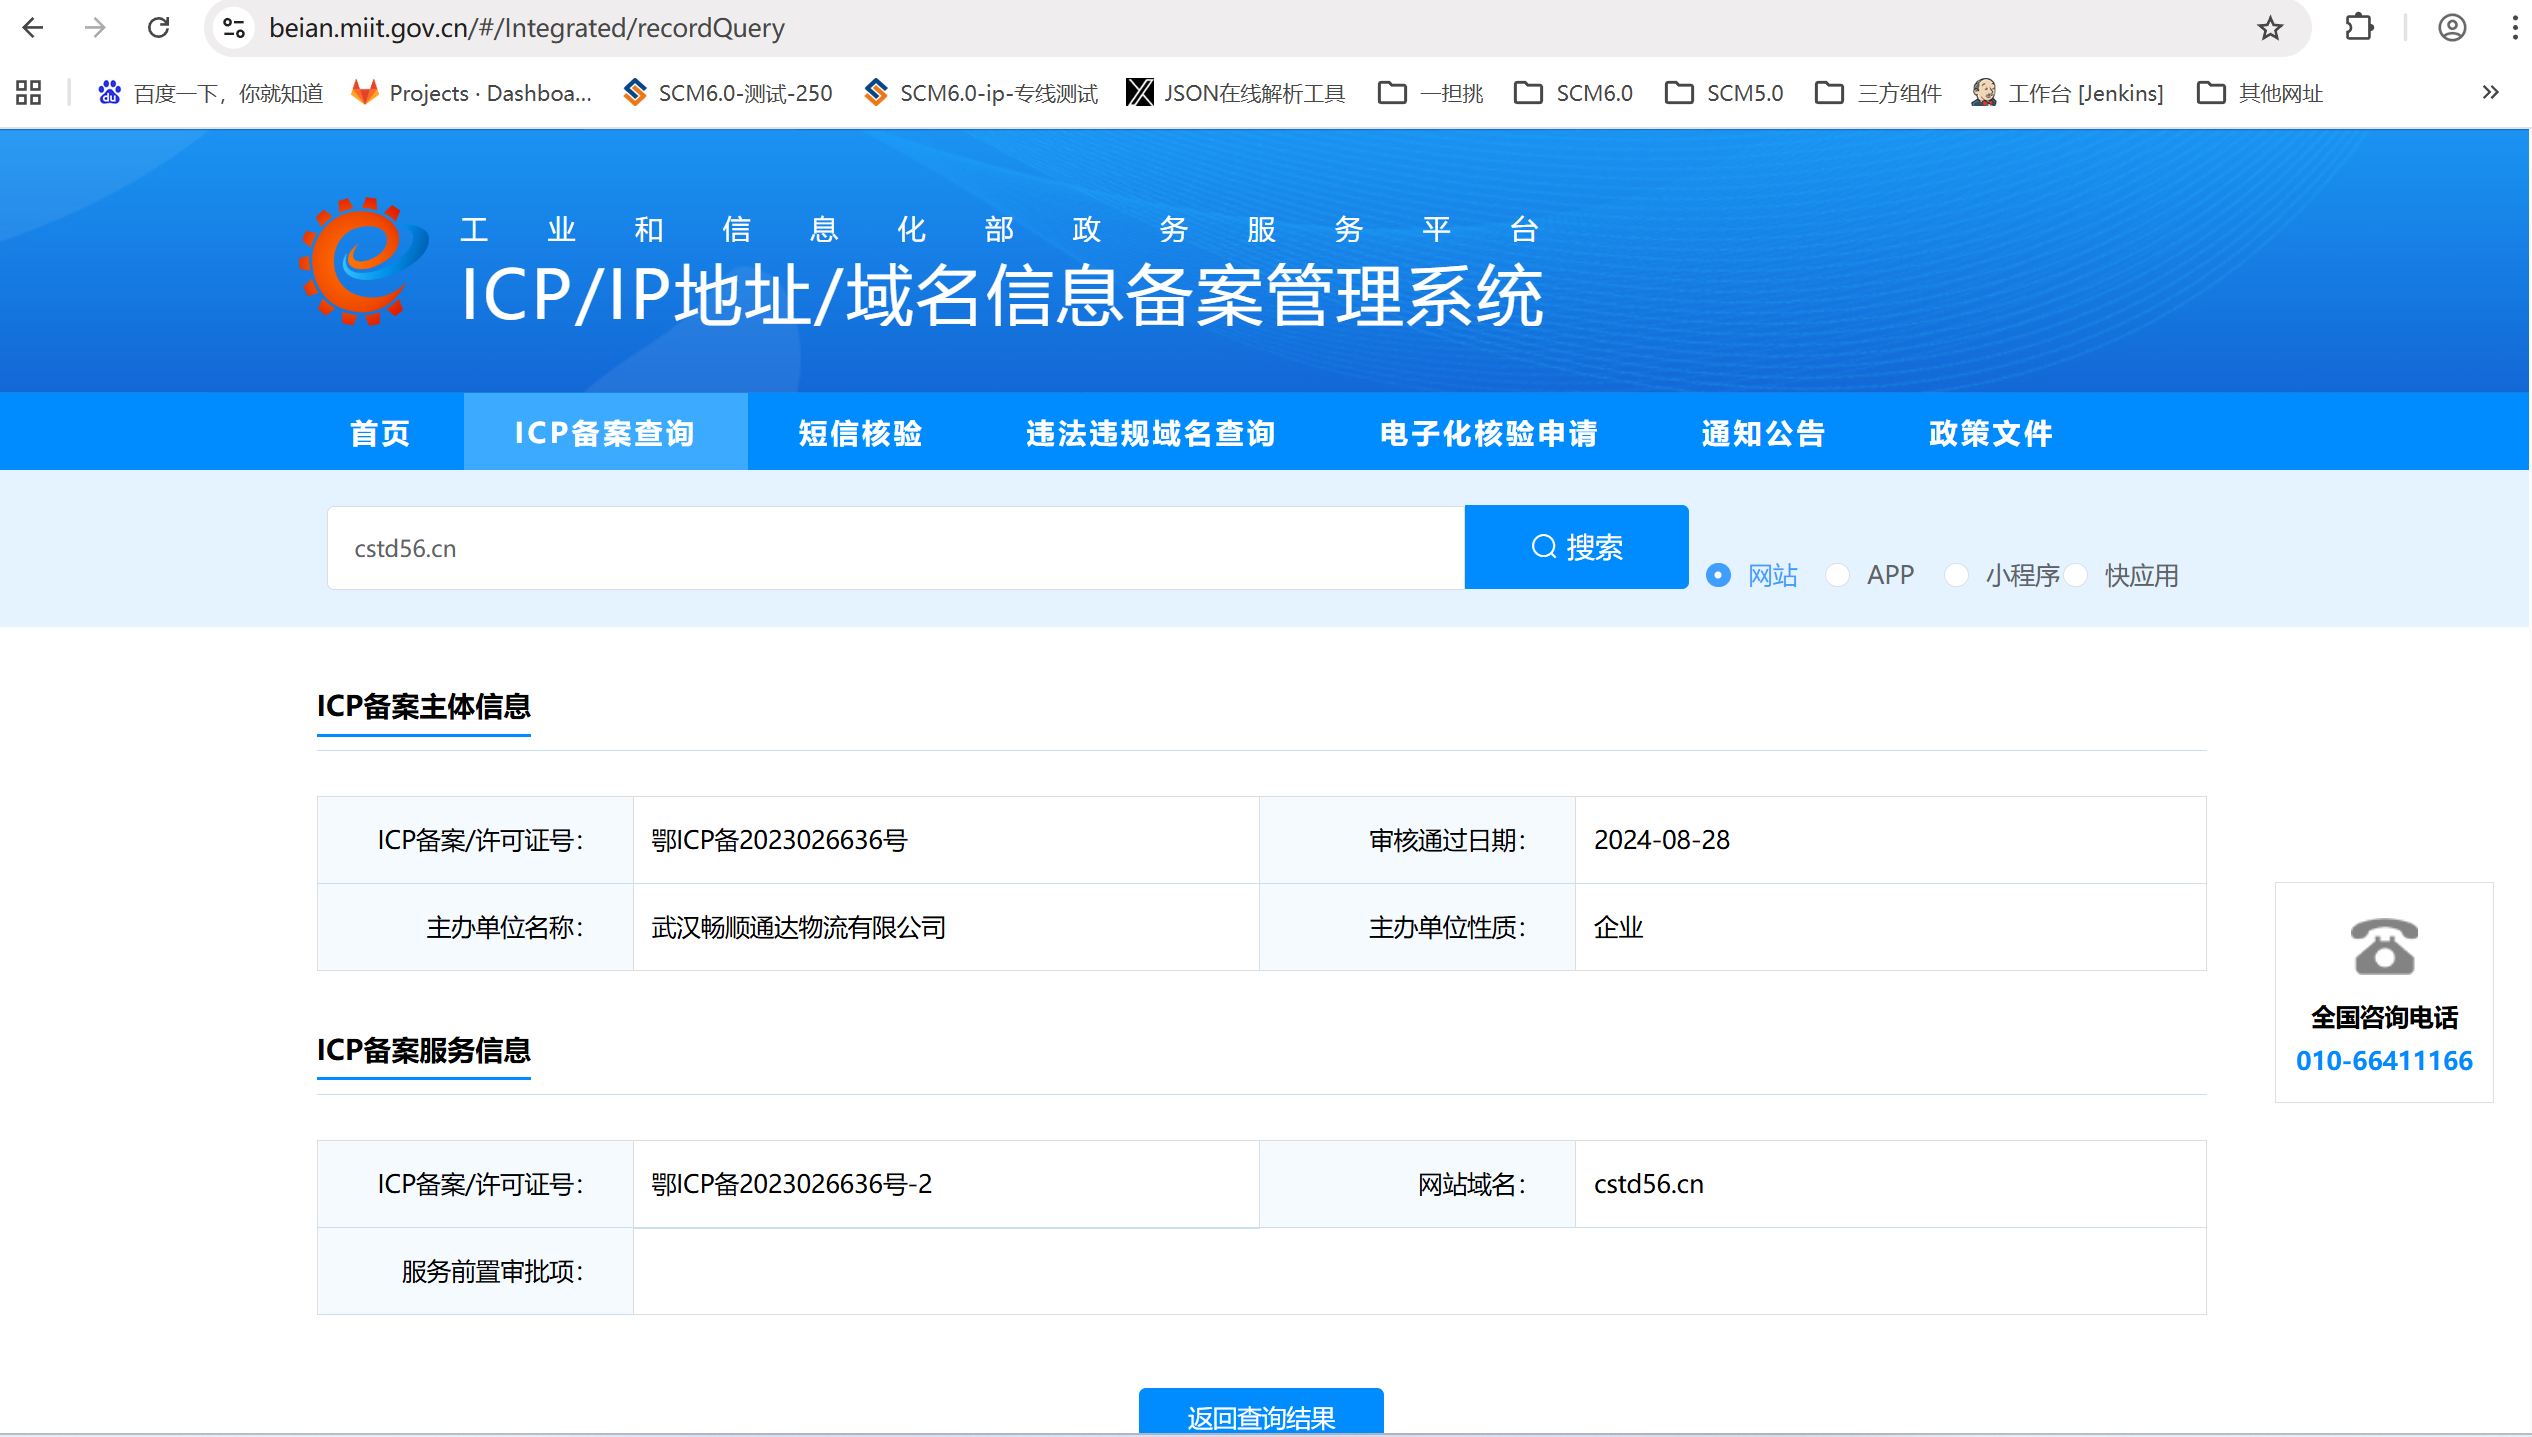This screenshot has height=1437, width=2532.
Task: Open the 通知公告 navigation tab
Action: coord(1763,433)
